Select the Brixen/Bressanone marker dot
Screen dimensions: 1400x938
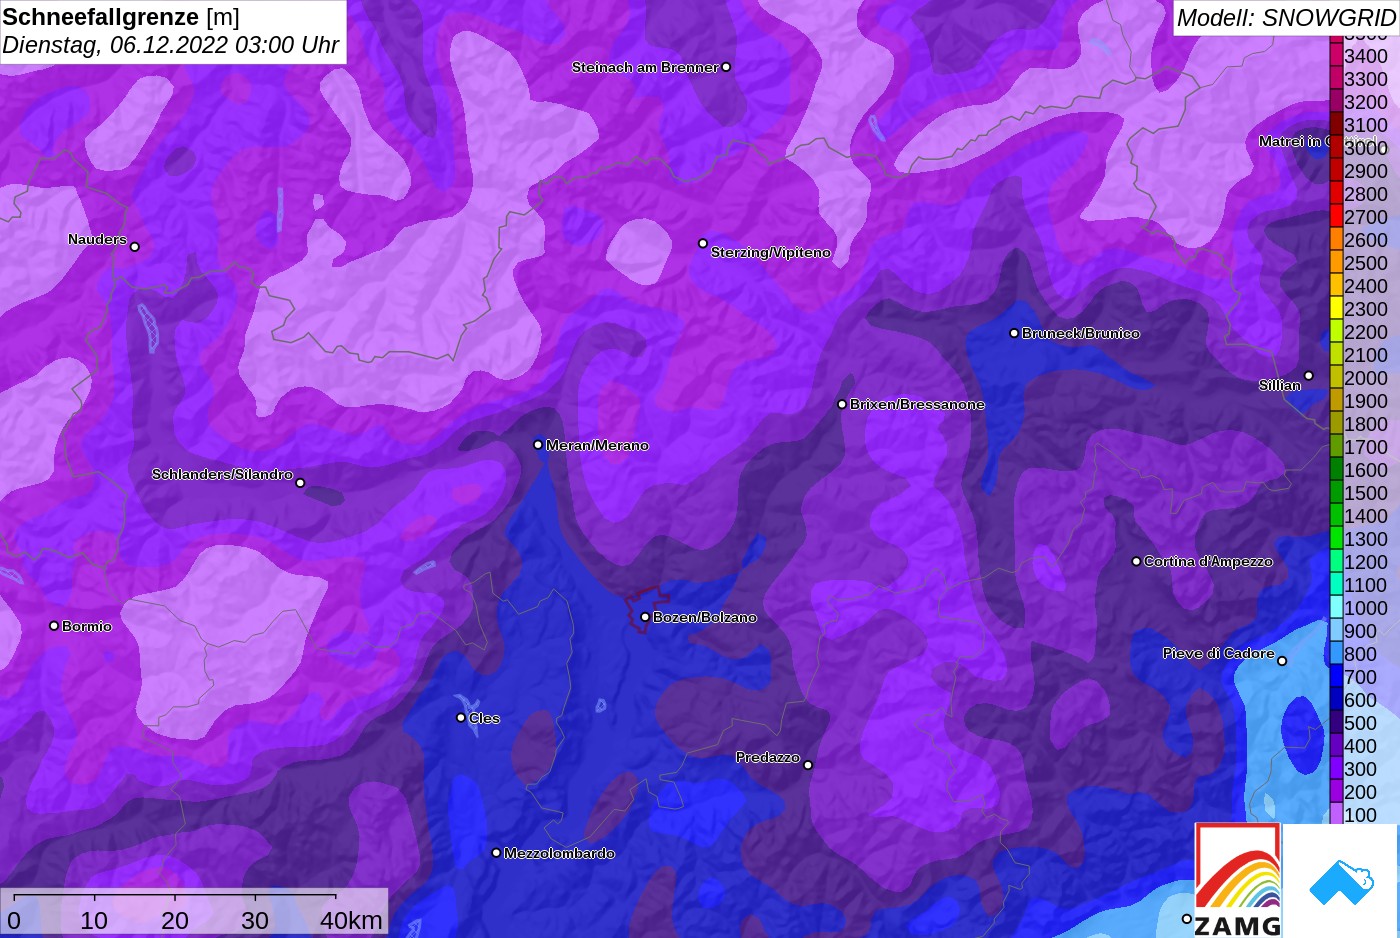pos(842,404)
